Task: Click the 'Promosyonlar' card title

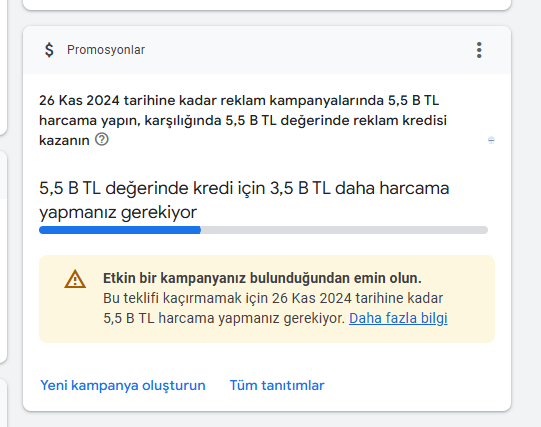Action: [106, 50]
